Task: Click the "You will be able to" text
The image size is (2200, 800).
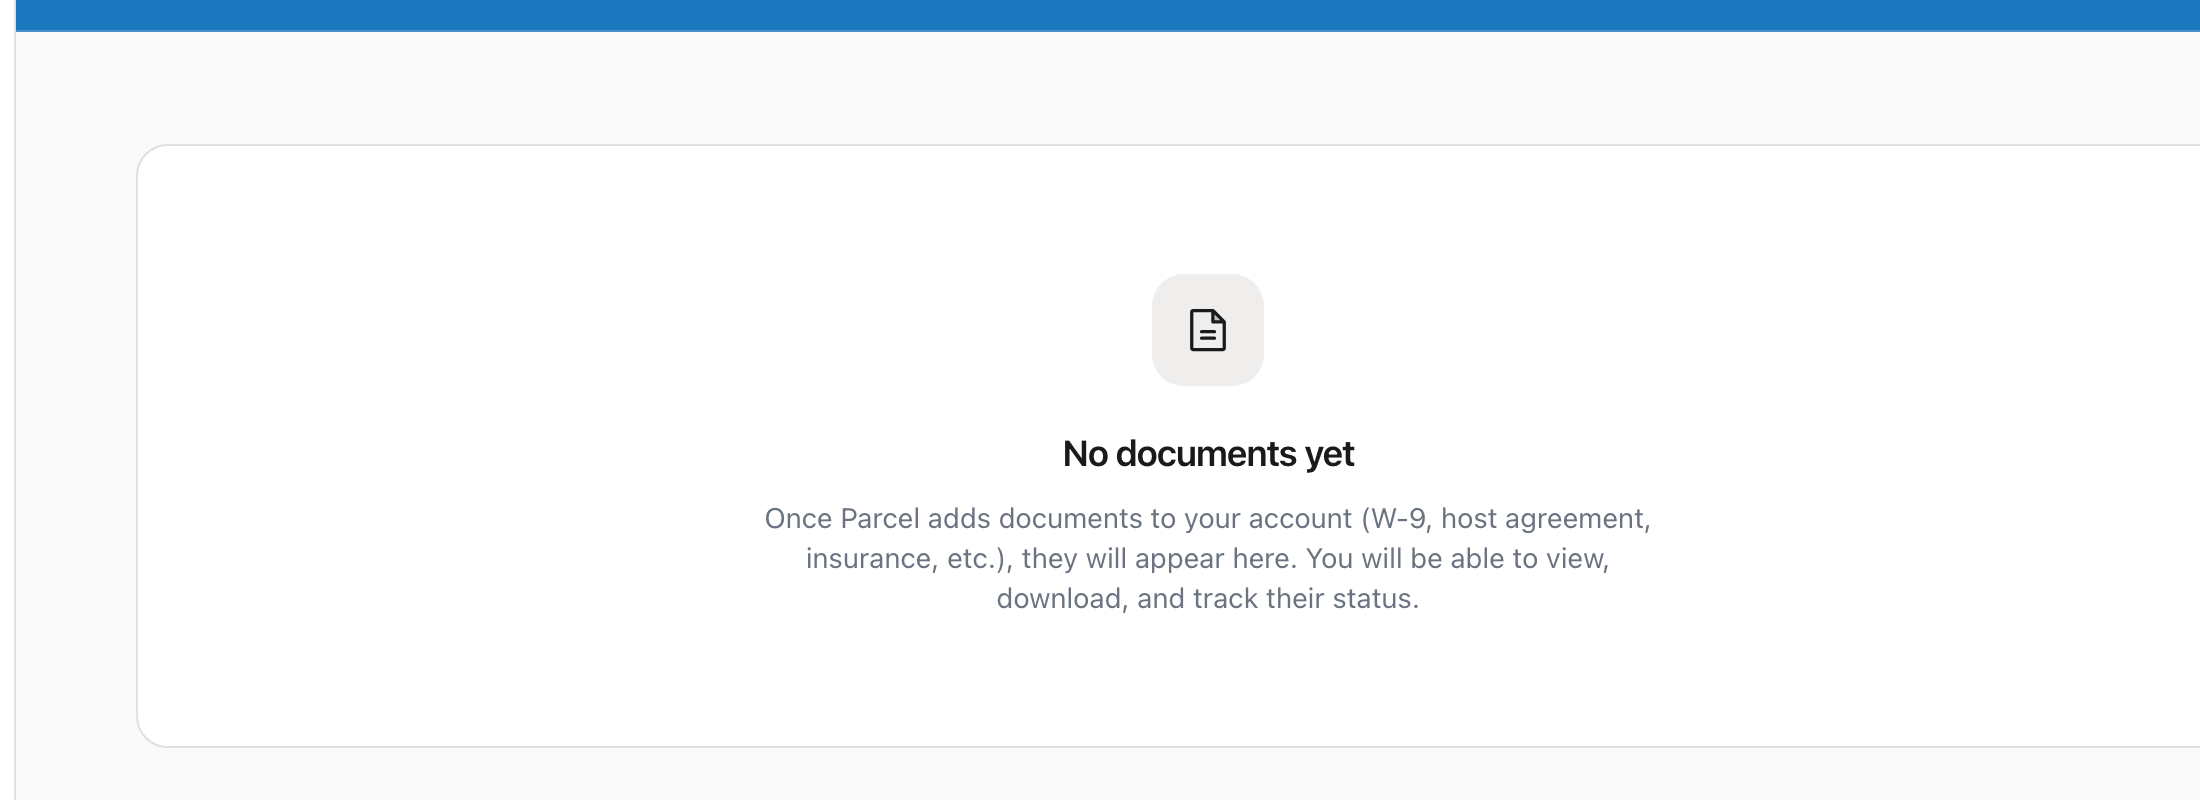Action: point(1422,559)
